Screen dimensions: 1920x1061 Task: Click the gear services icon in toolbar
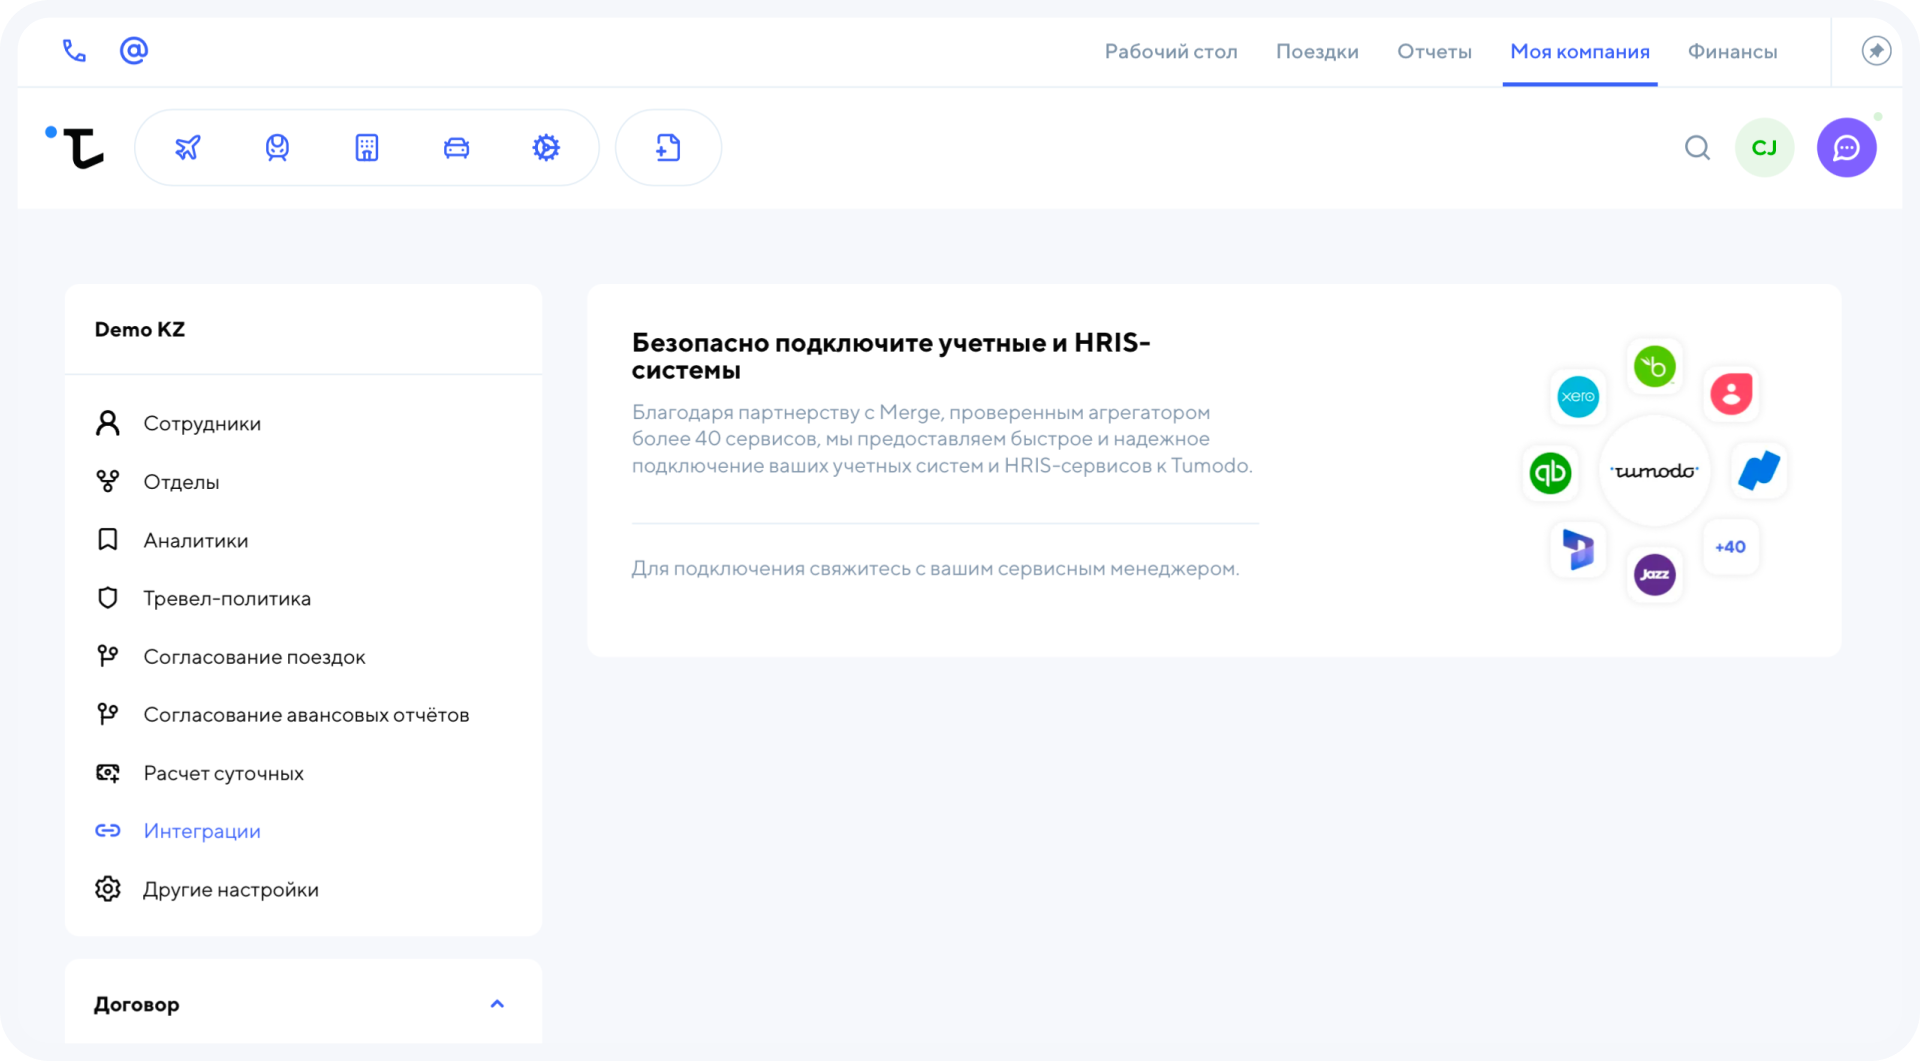(546, 148)
